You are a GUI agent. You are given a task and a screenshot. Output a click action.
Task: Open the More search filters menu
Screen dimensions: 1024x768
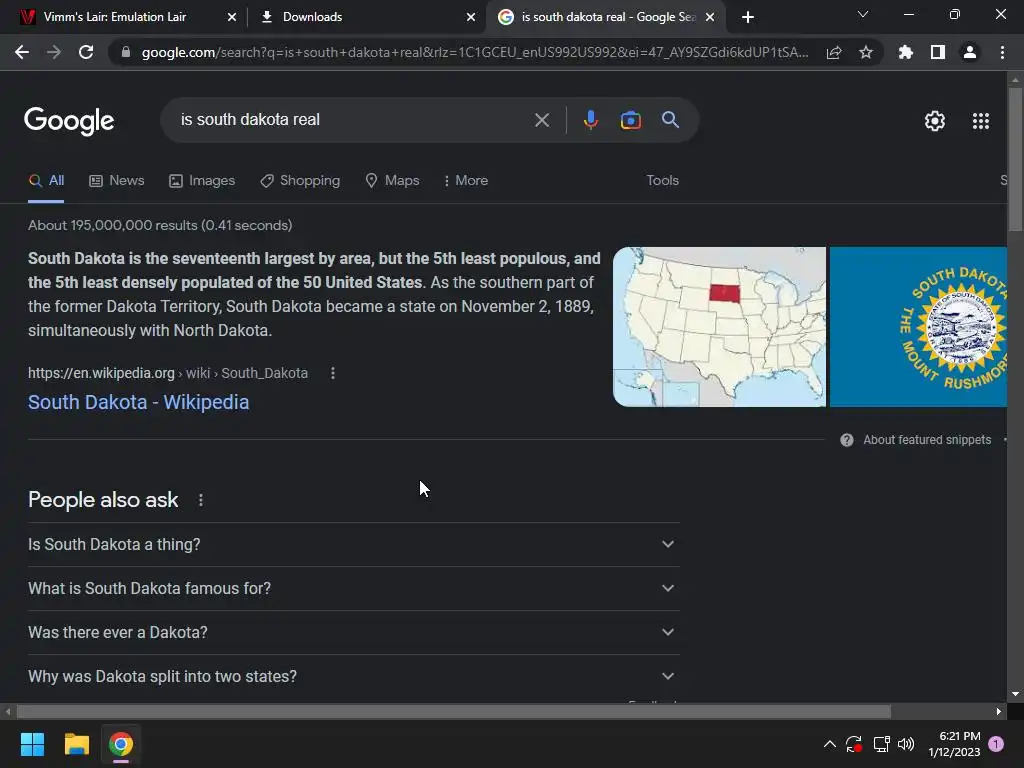466,181
